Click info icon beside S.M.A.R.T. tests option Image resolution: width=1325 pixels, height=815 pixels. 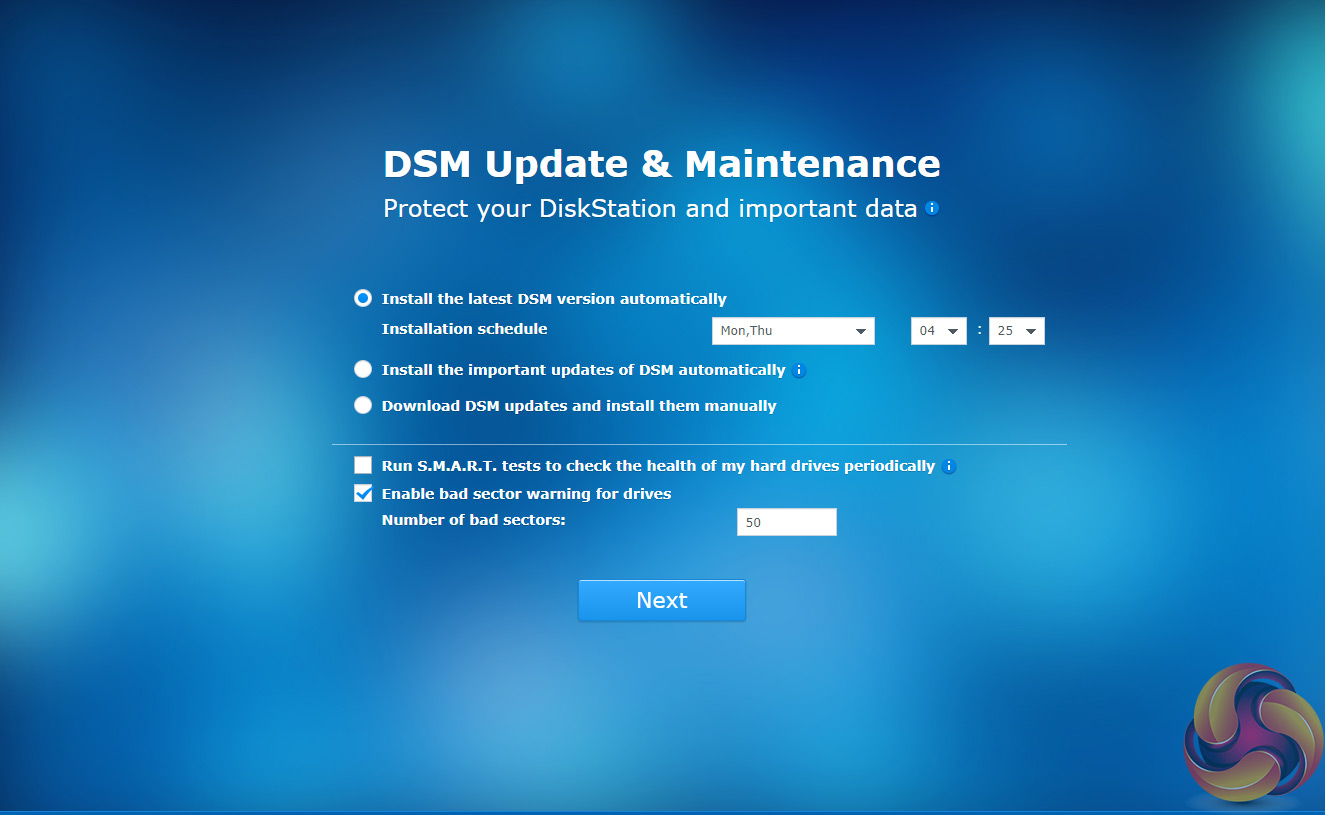pos(949,466)
